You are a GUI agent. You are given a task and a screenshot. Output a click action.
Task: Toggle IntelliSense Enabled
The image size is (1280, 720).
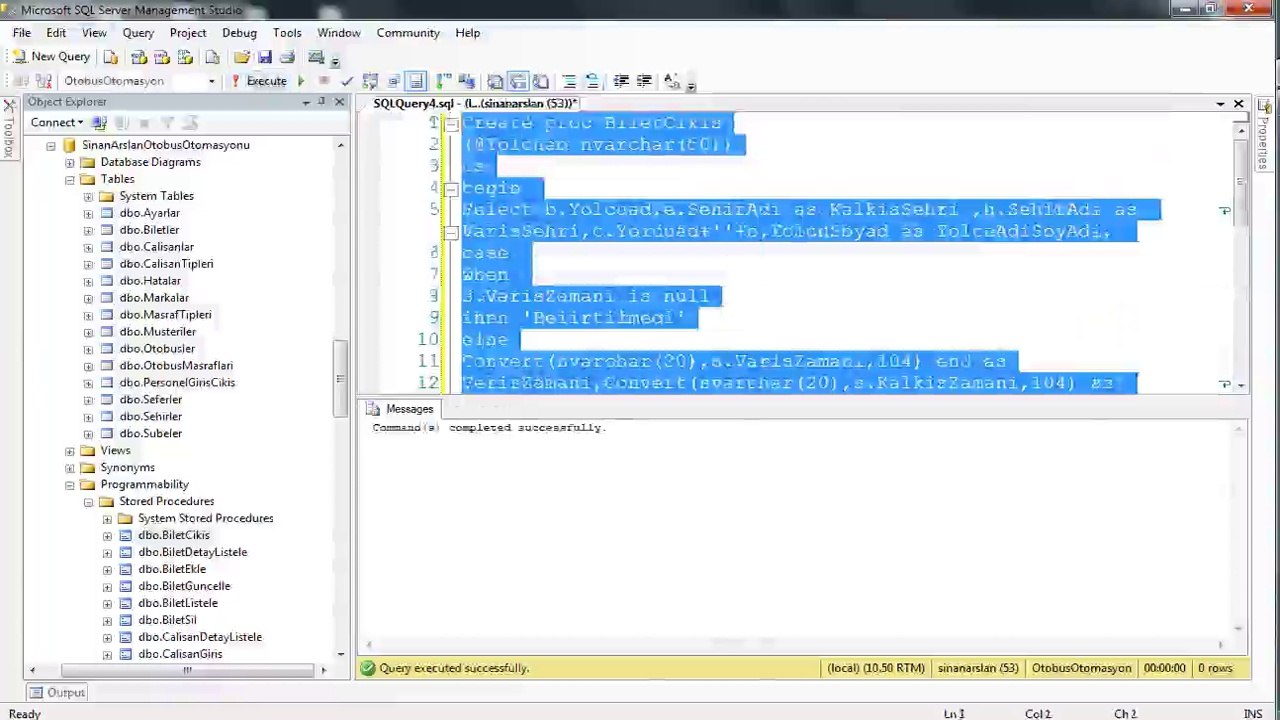[416, 81]
